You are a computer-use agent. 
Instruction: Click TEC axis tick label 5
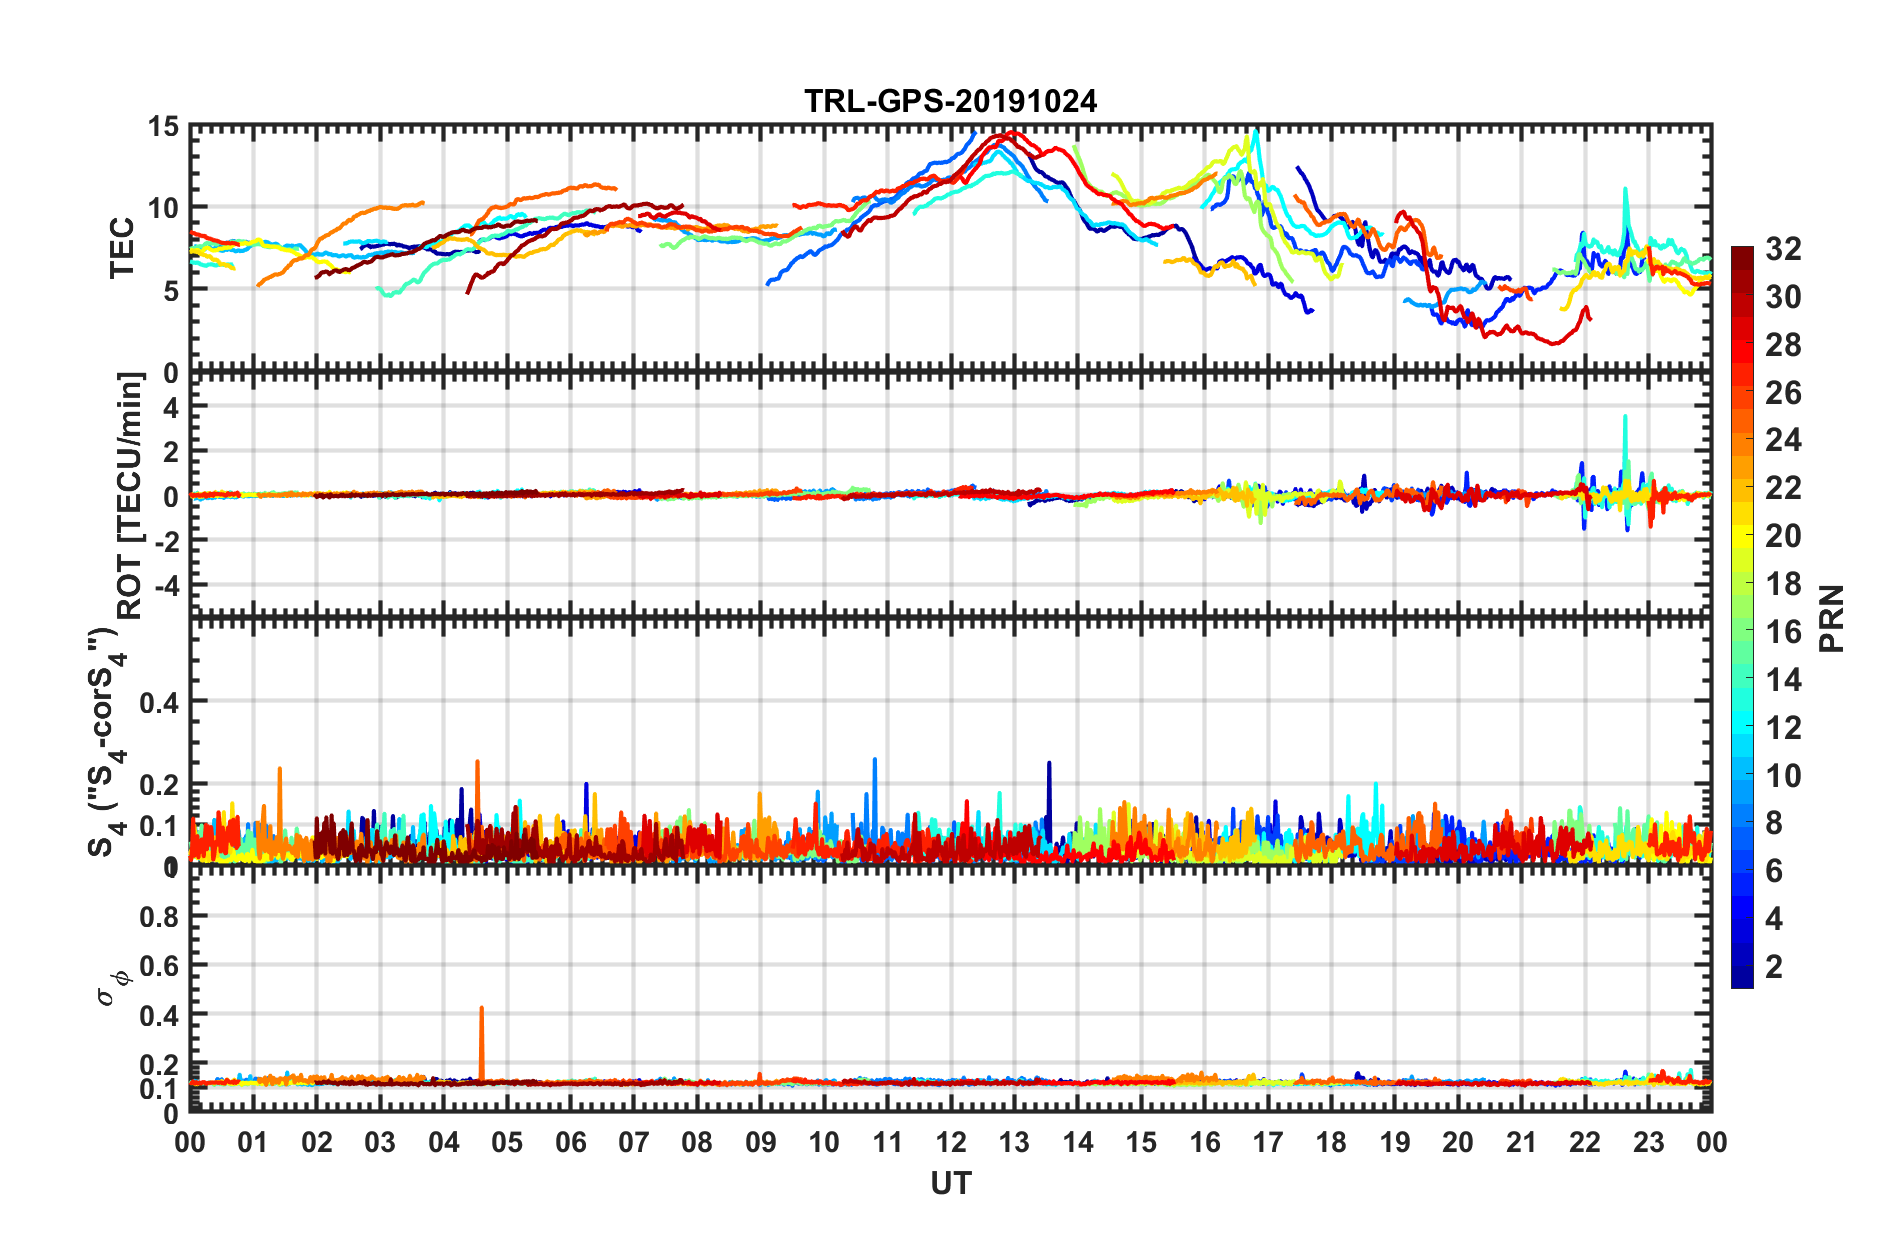(x=171, y=291)
